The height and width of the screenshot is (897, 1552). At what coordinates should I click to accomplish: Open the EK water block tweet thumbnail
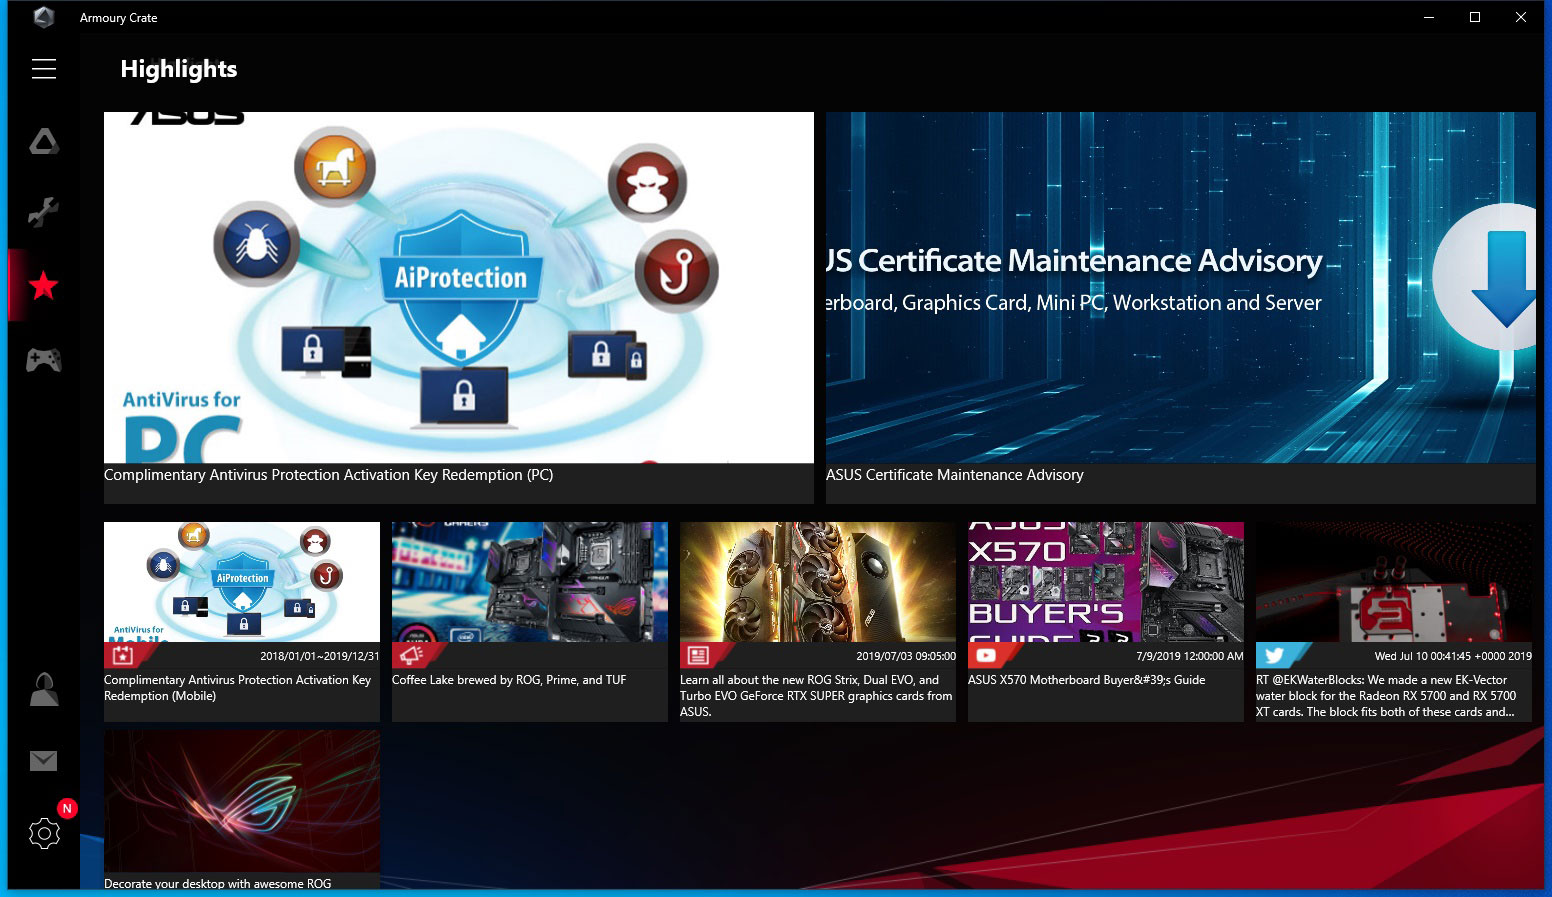(1394, 582)
